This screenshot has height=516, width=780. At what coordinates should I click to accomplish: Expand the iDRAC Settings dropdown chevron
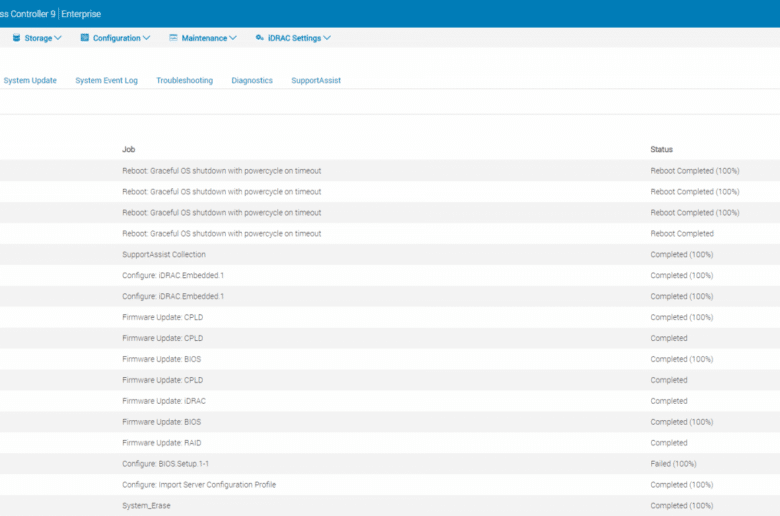[x=327, y=38]
